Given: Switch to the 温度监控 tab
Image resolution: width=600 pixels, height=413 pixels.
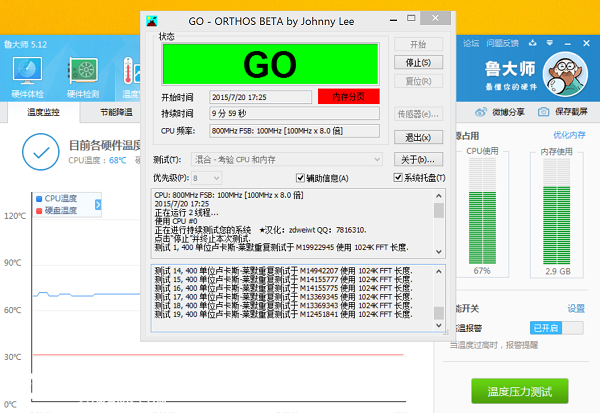Looking at the screenshot, I should click(43, 112).
